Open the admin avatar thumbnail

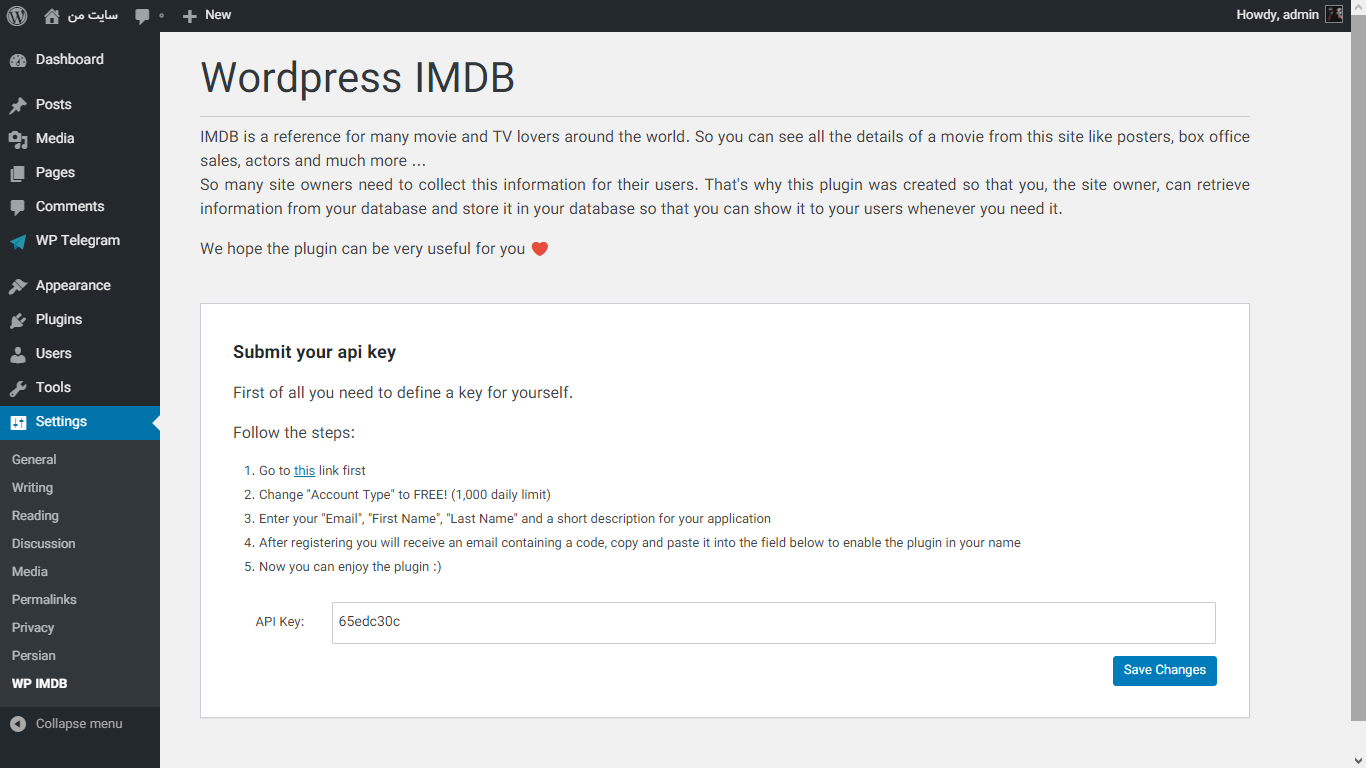[1334, 15]
